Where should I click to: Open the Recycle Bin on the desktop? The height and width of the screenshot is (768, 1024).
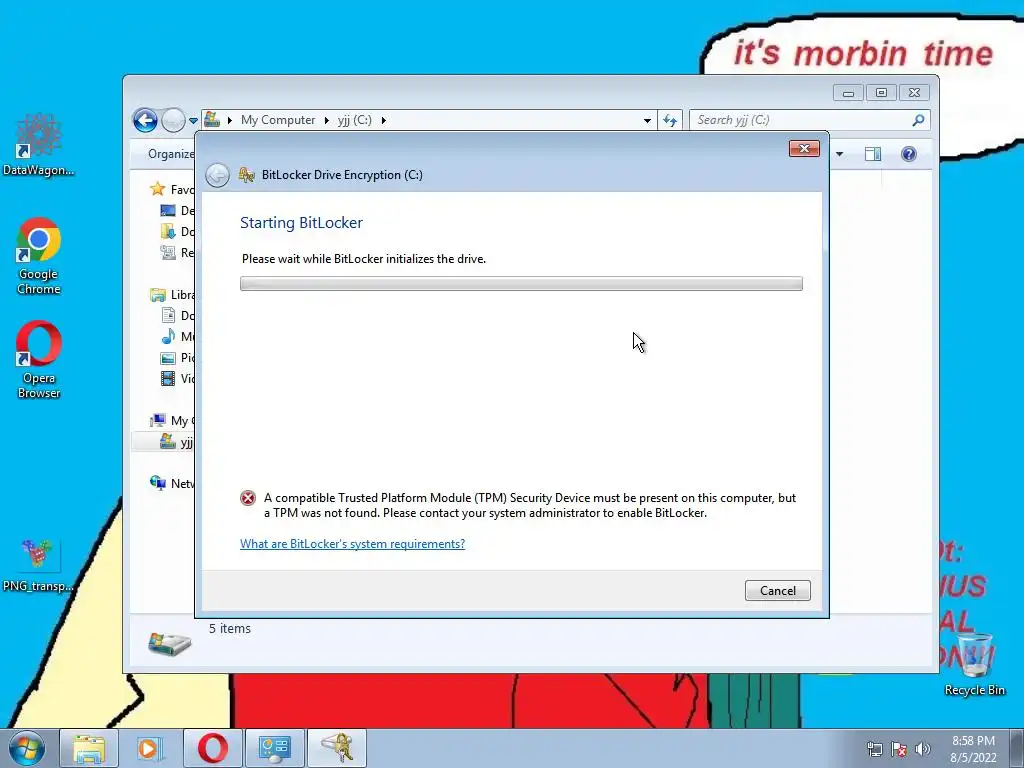coord(974,665)
